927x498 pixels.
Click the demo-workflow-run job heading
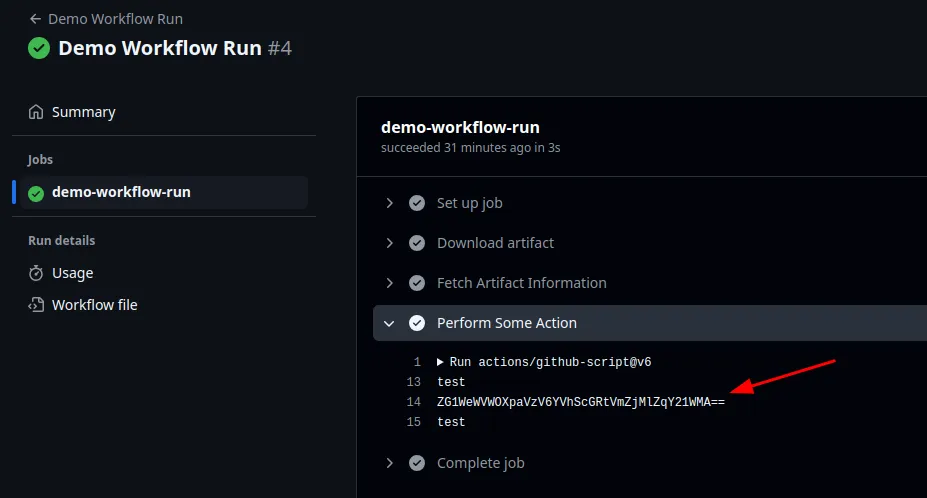click(x=460, y=127)
